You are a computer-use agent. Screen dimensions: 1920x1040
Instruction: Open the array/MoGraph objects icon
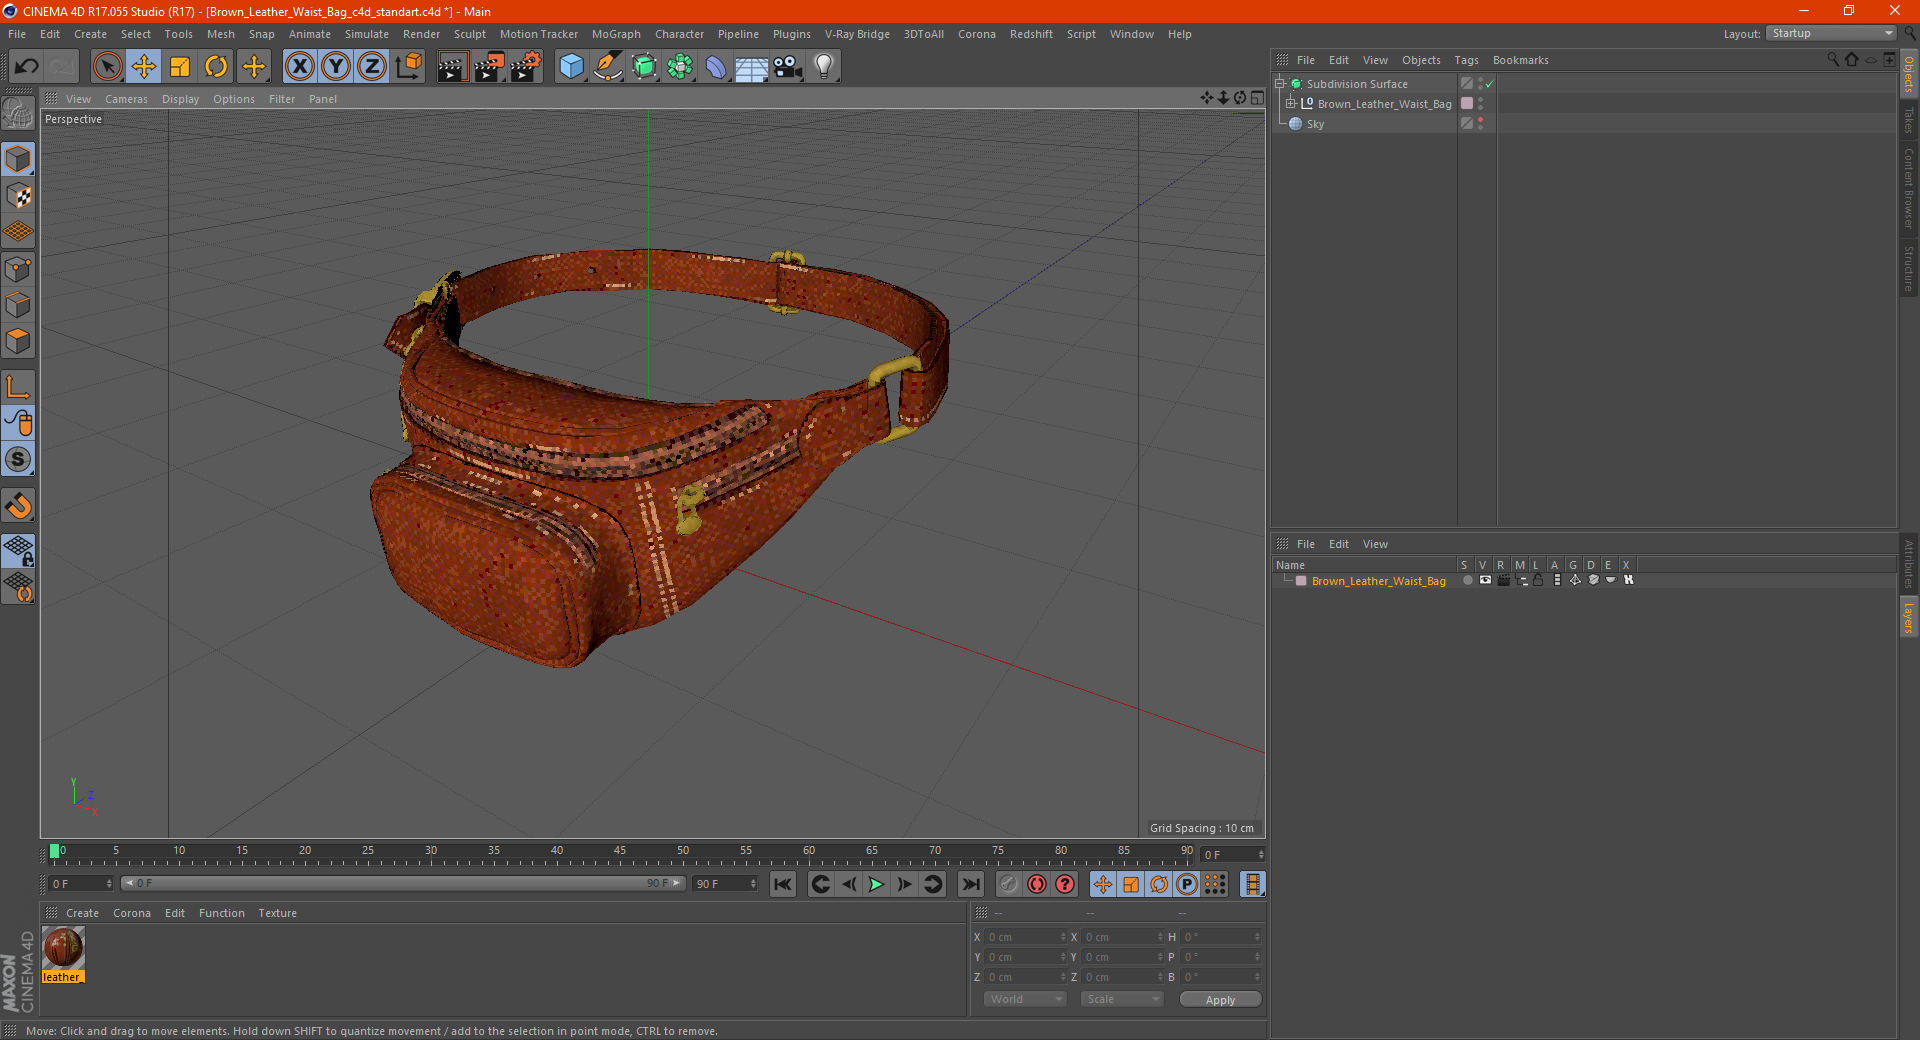[680, 67]
